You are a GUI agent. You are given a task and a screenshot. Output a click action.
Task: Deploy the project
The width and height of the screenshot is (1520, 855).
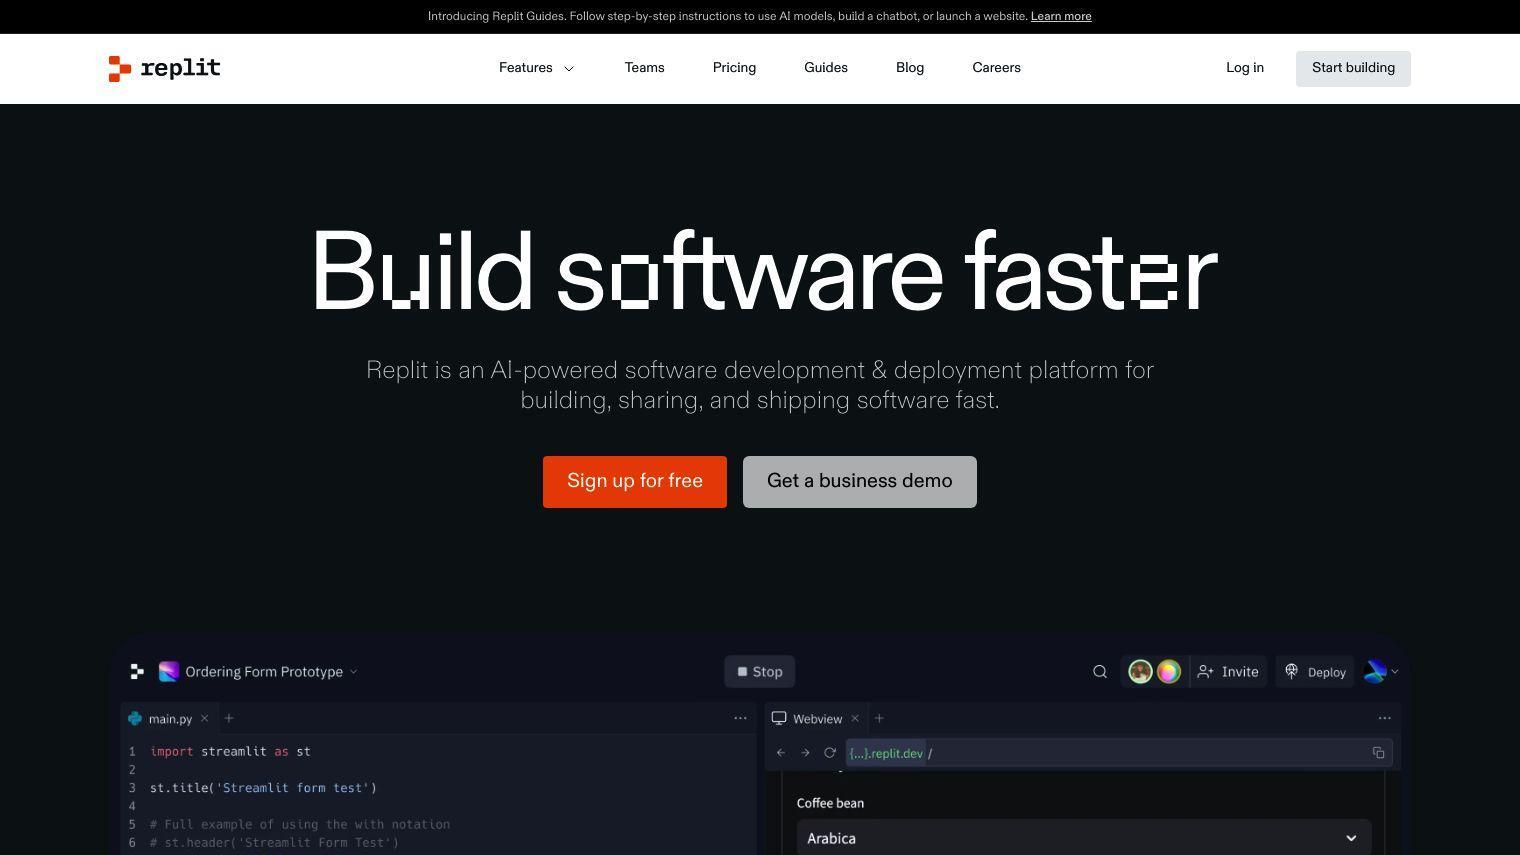point(1315,672)
